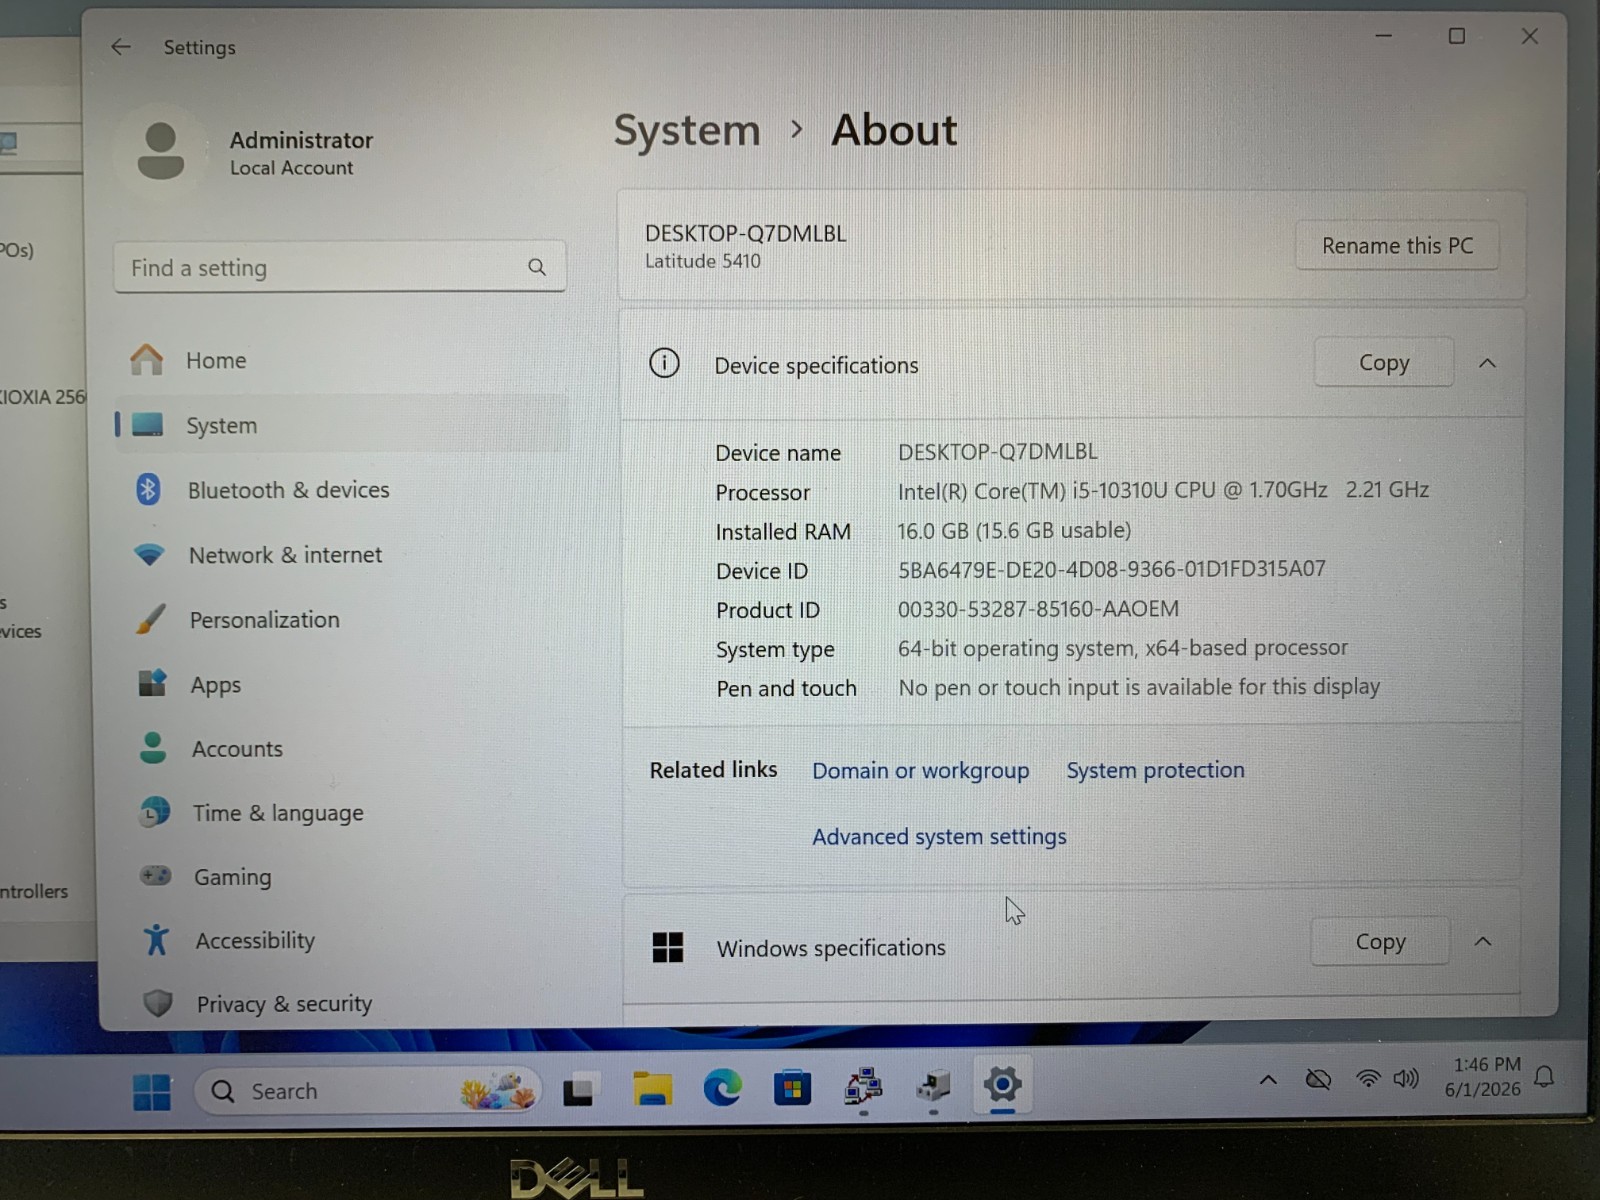Click the Accounts person icon
1600x1200 pixels.
click(x=153, y=747)
